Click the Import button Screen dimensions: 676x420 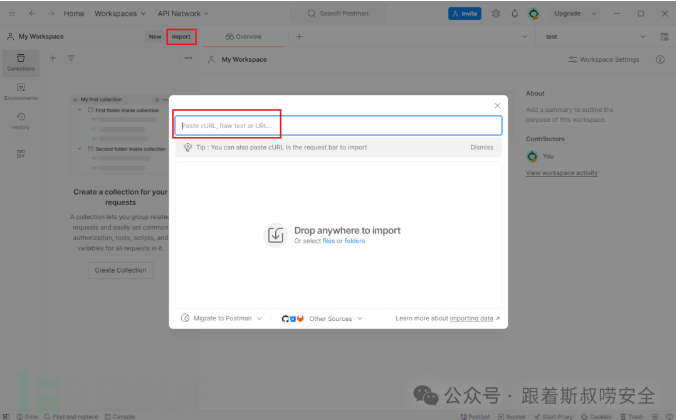click(x=181, y=37)
